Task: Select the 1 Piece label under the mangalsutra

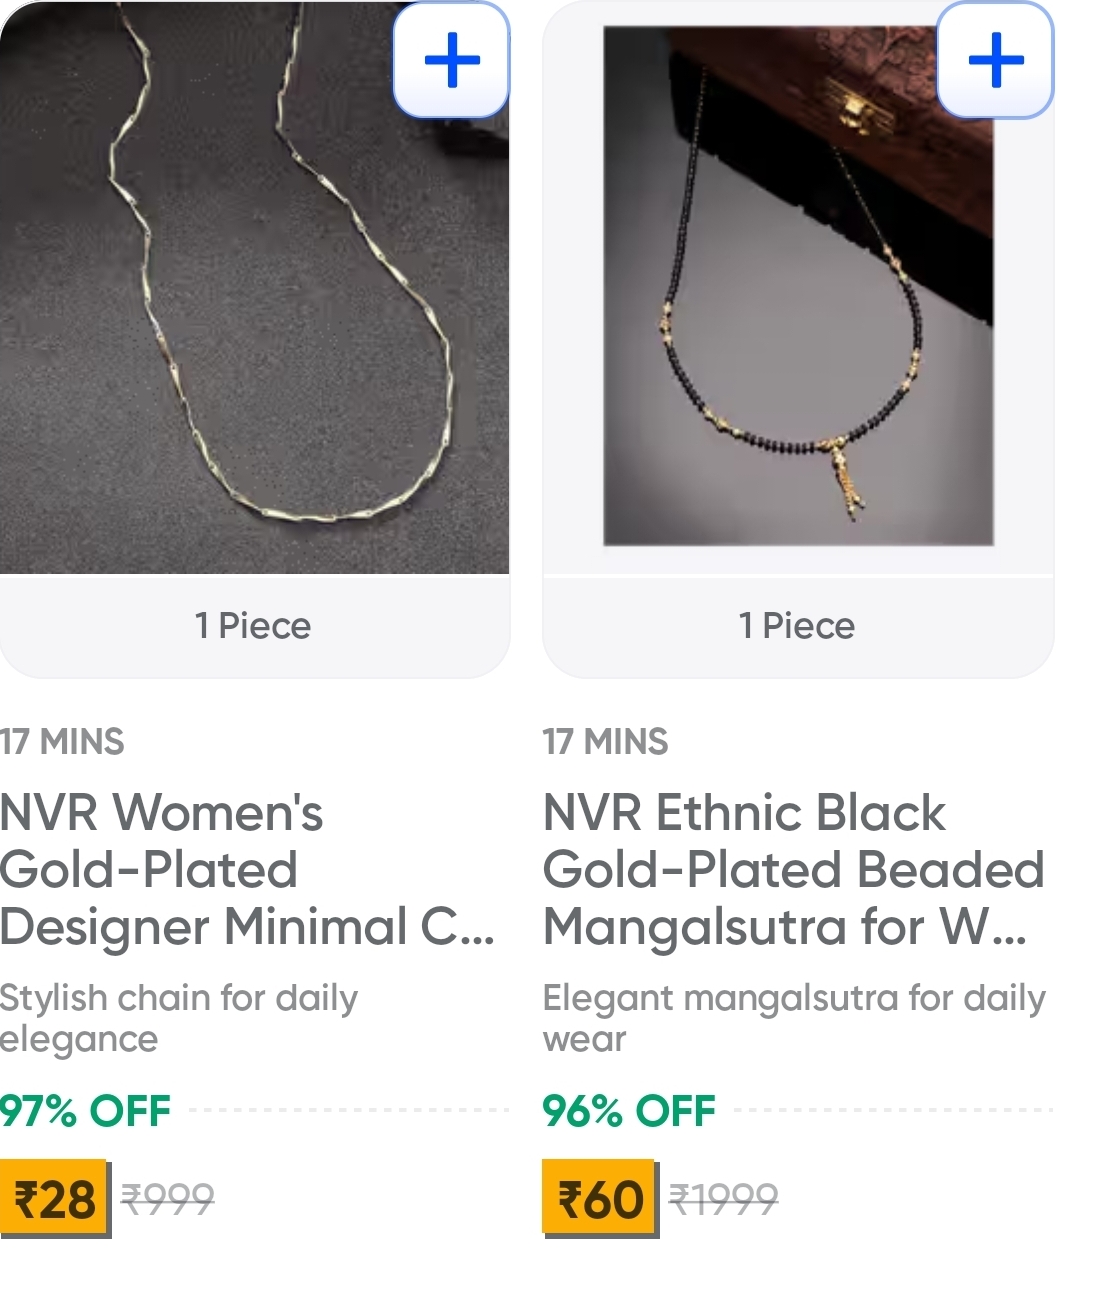Action: (797, 626)
